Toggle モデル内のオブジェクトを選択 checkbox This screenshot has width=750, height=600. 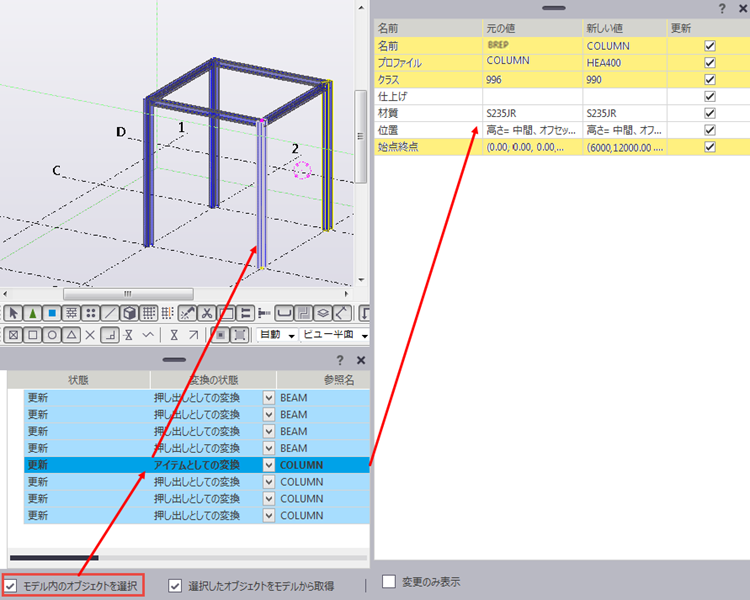[x=11, y=585]
